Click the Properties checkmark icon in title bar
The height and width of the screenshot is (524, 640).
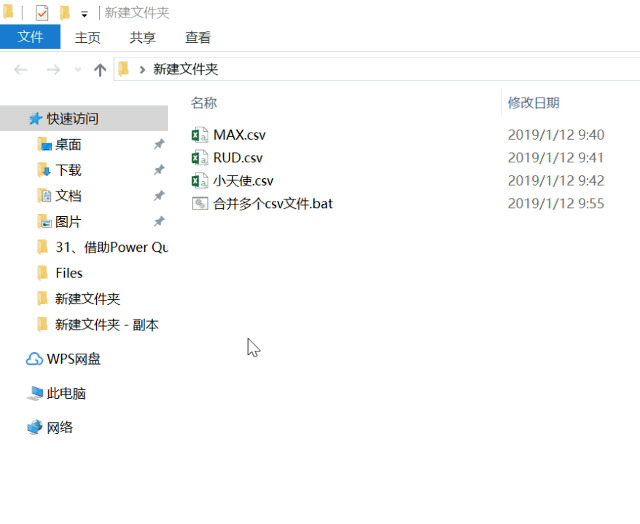(42, 13)
